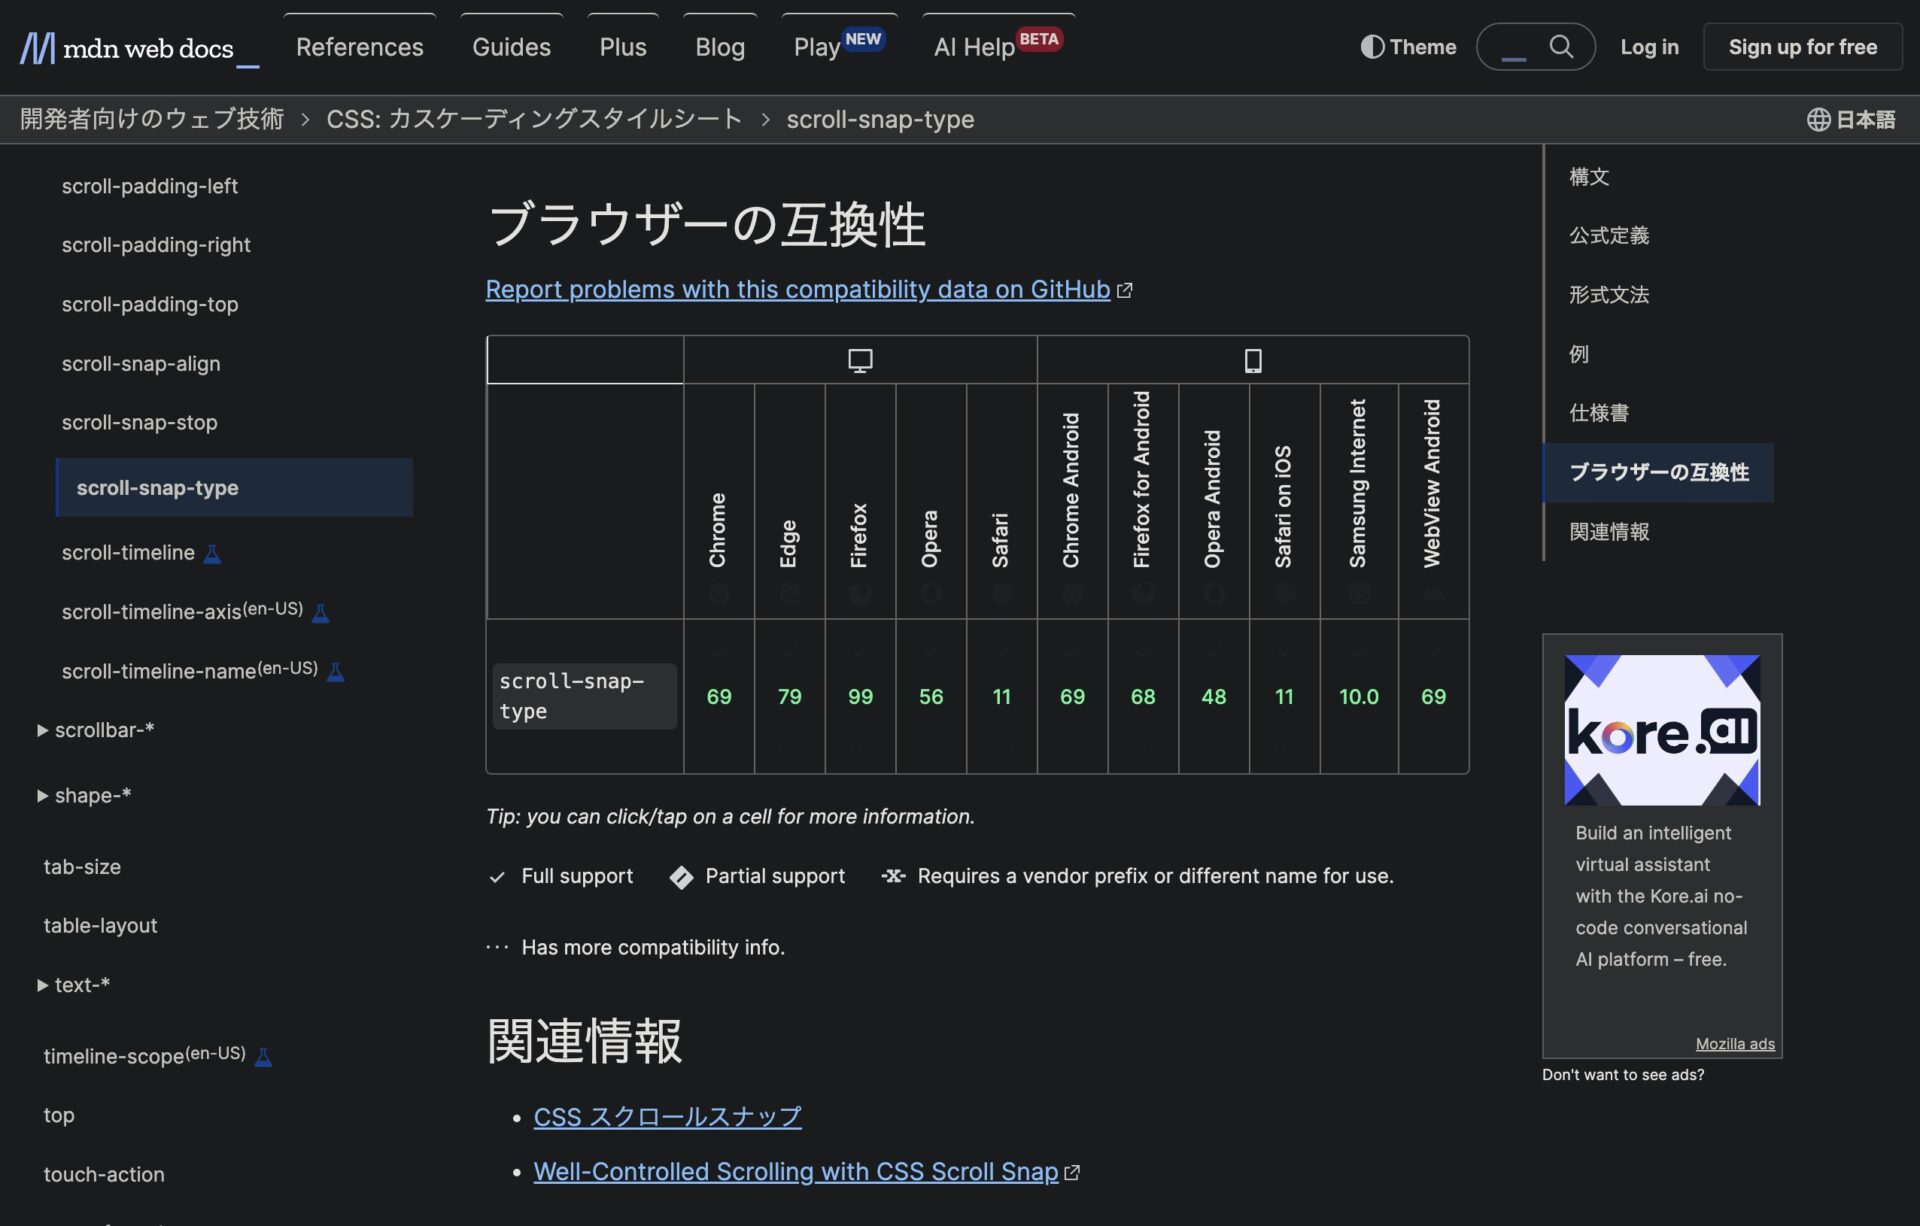This screenshot has width=1920, height=1226.
Task: Click Samsung Internet cell showing 10.0
Action: click(1359, 696)
